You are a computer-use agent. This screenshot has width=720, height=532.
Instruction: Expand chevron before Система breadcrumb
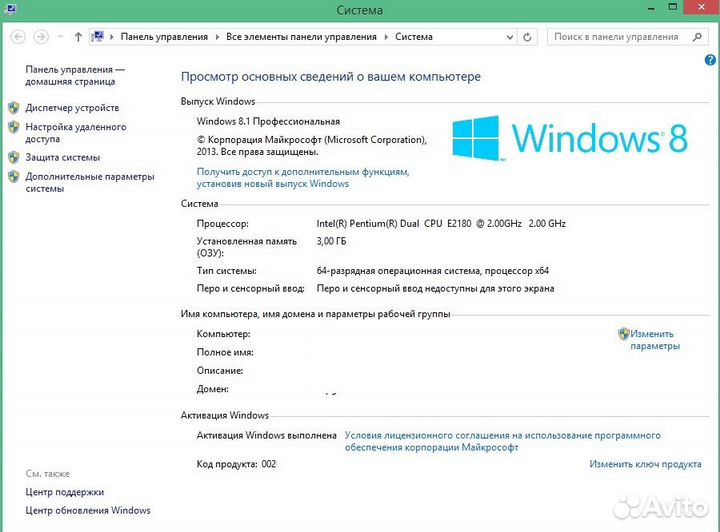[386, 37]
